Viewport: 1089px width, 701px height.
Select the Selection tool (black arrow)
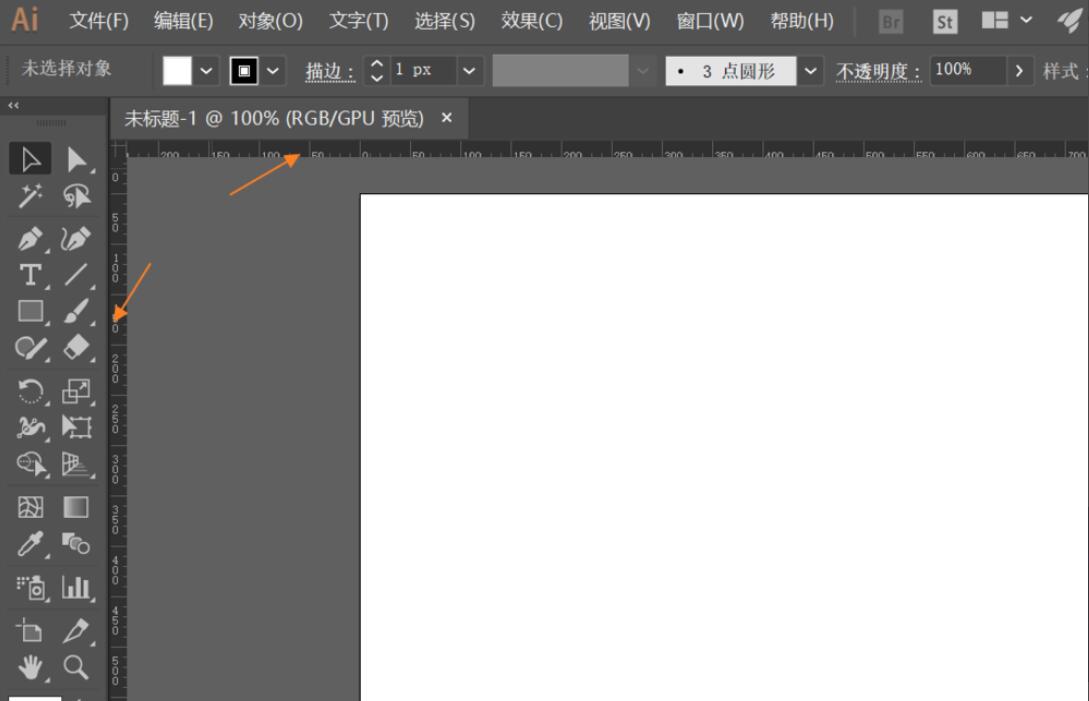[x=30, y=159]
